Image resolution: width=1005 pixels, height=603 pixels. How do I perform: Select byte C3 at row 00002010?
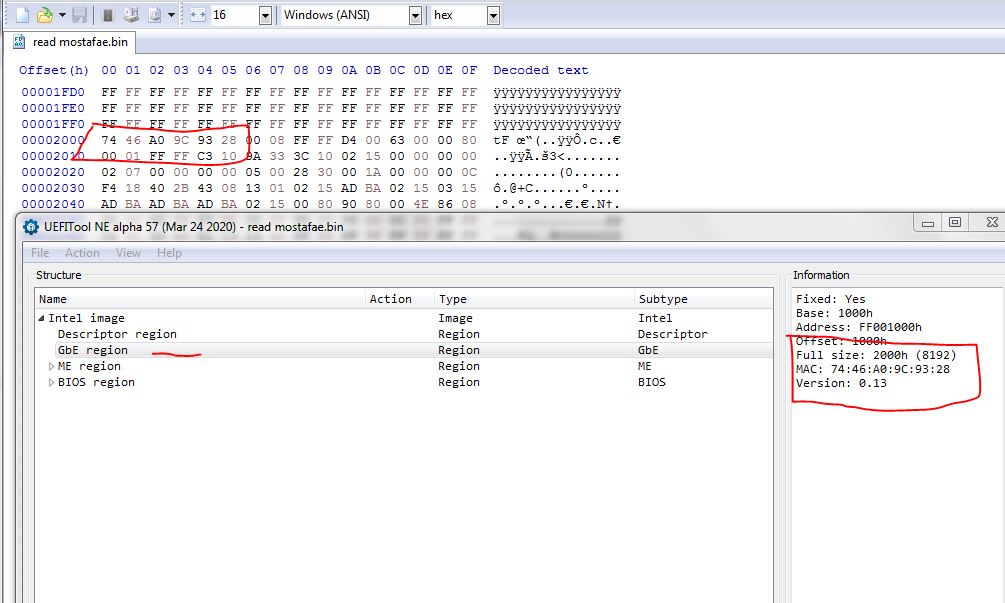204,156
